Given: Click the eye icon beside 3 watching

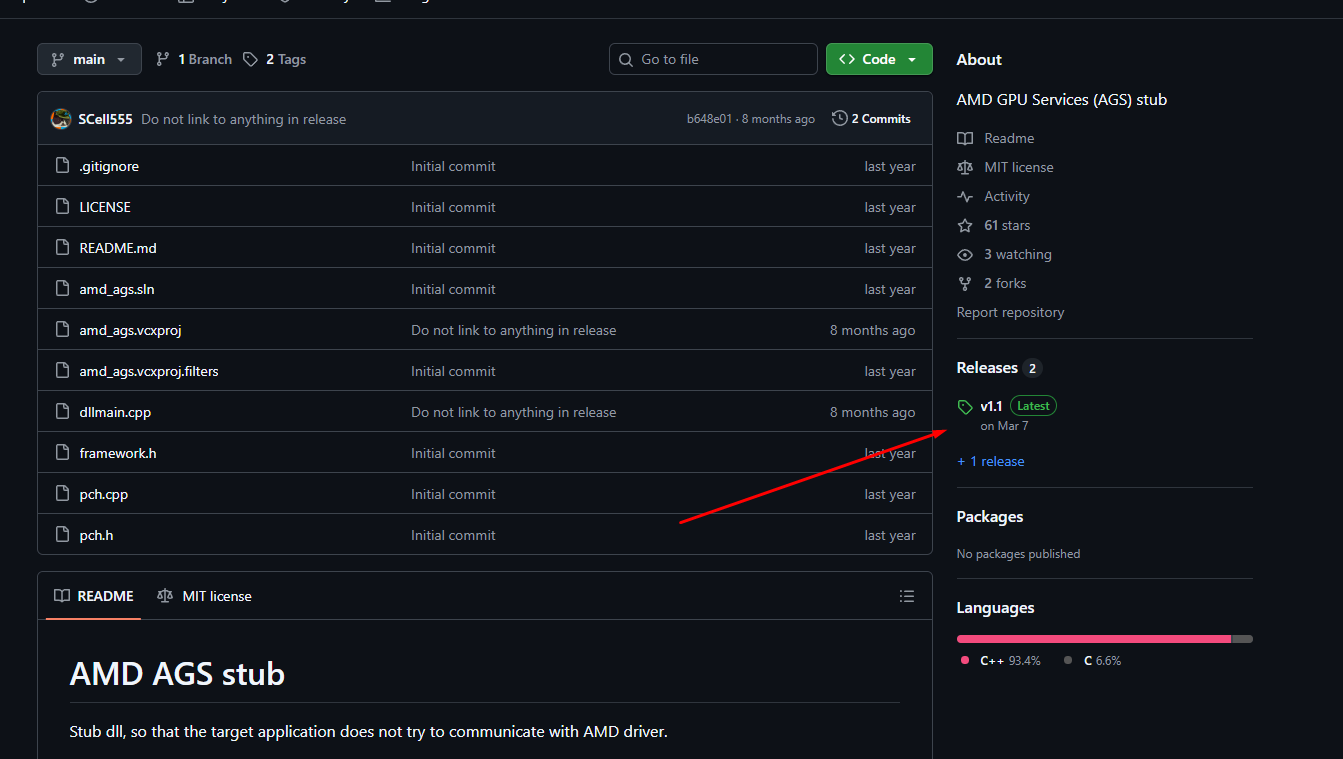Looking at the screenshot, I should (x=965, y=254).
